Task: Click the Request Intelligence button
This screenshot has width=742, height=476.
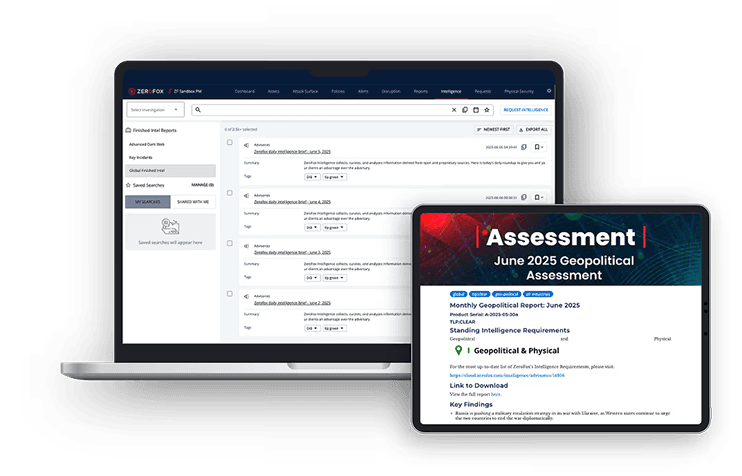Action: click(x=526, y=110)
